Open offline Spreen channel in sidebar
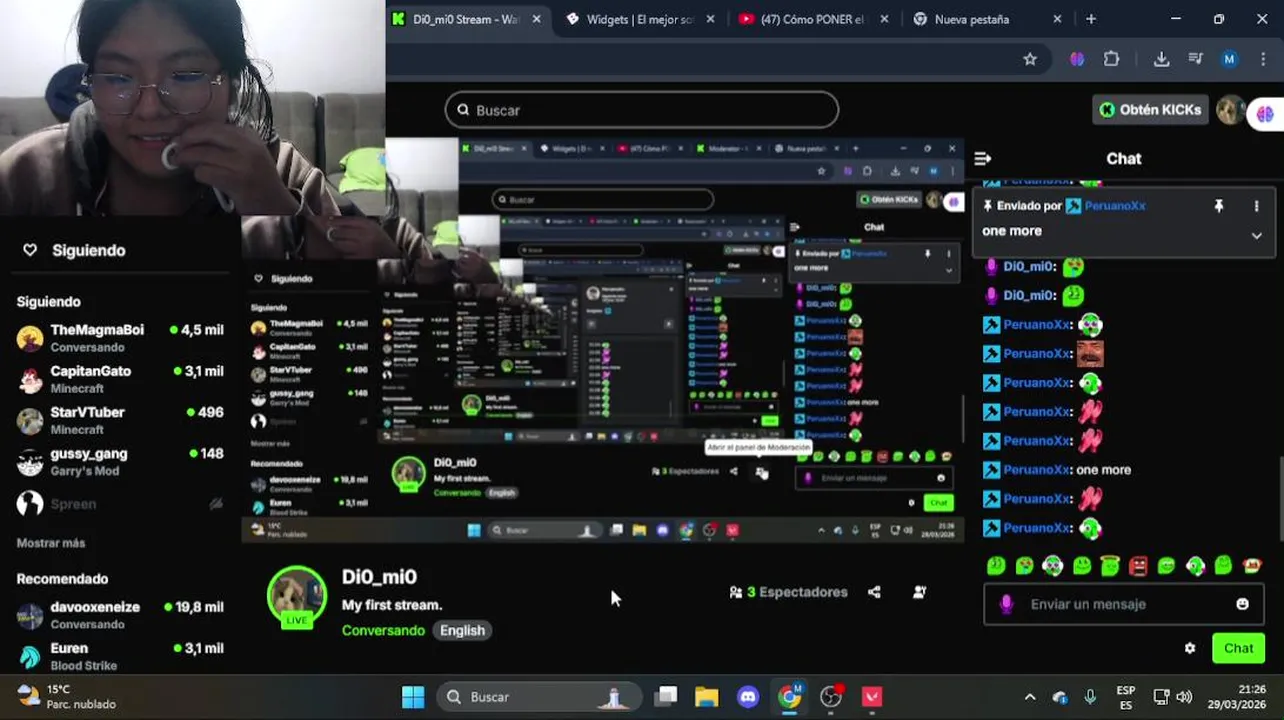1284x720 pixels. click(120, 504)
